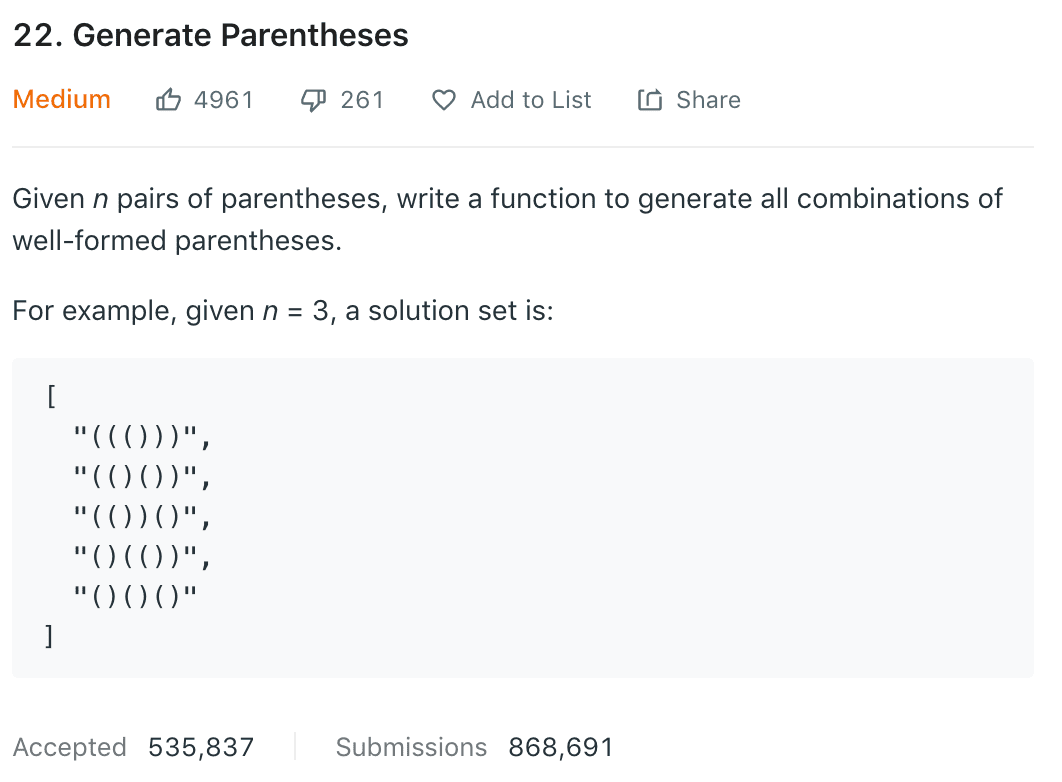The image size is (1062, 782).
Task: Click the thumbs up like icon
Action: pyautogui.click(x=168, y=100)
